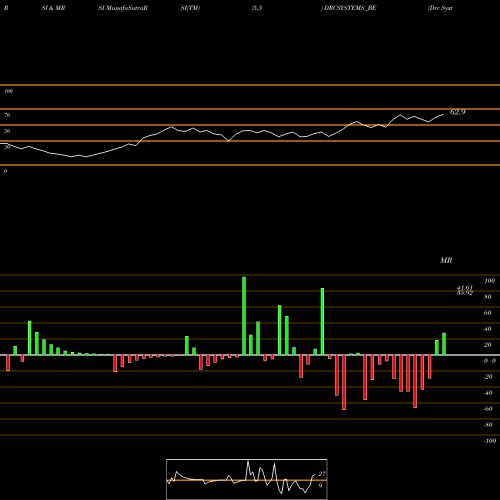Click the MR axis label "0 0"
Viewport: 500px width, 500px height.
point(490,361)
